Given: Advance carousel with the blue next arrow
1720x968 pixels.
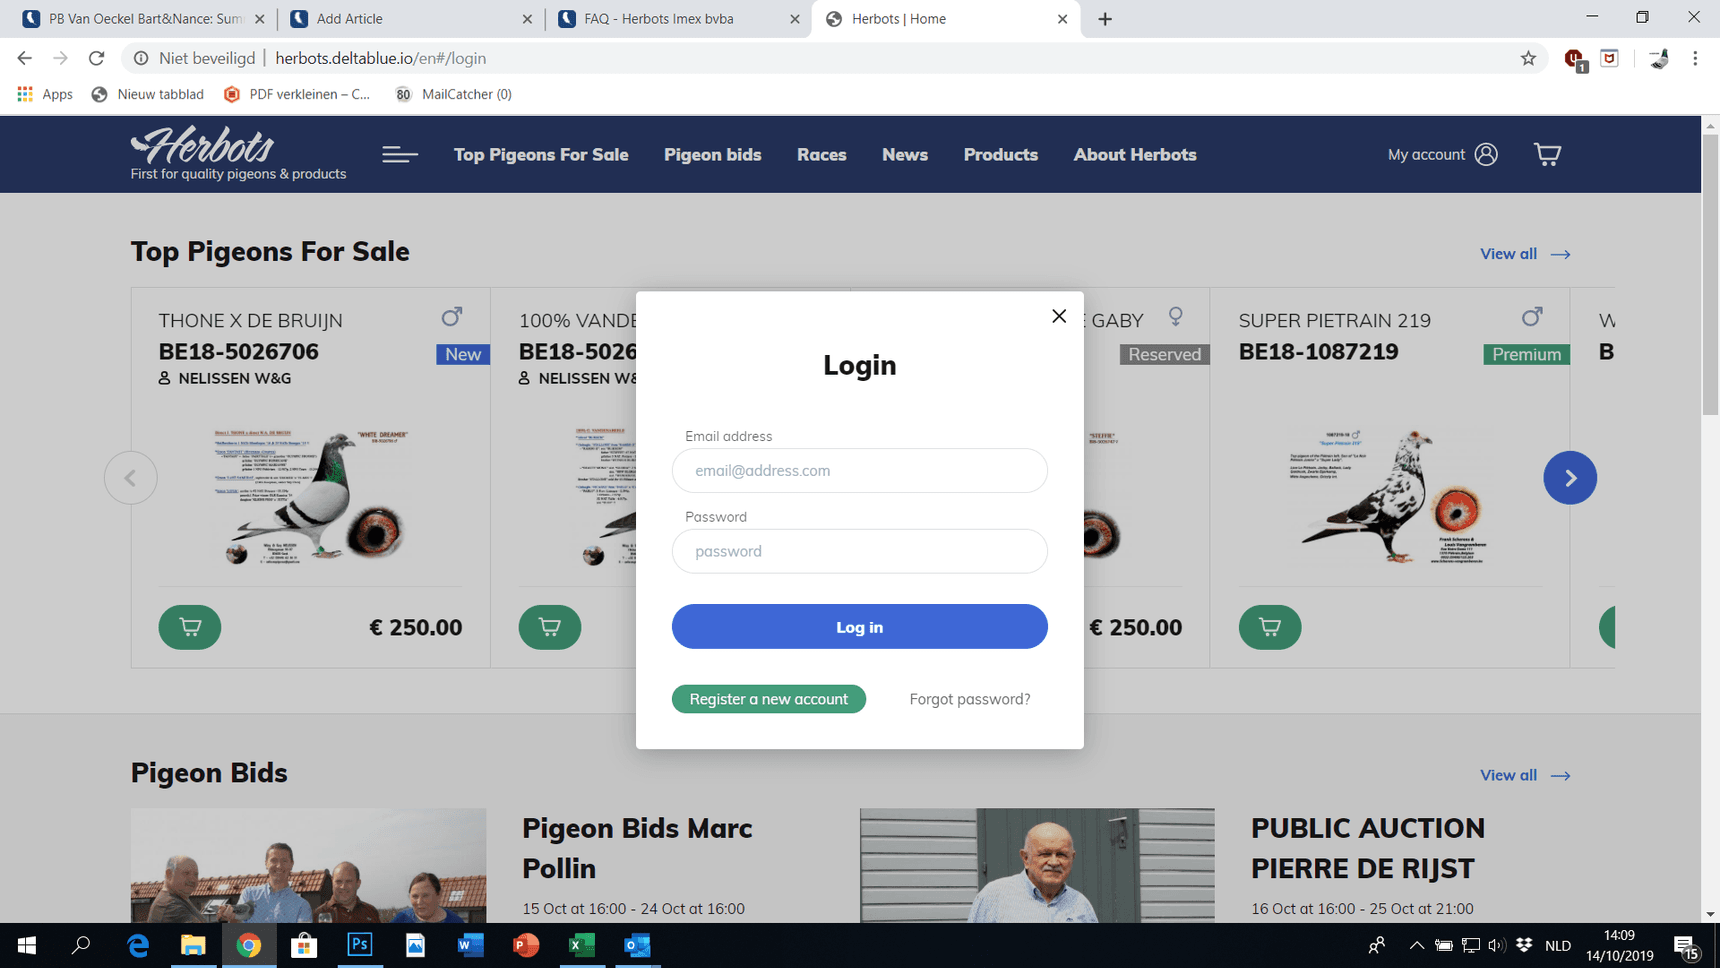Looking at the screenshot, I should pos(1570,478).
